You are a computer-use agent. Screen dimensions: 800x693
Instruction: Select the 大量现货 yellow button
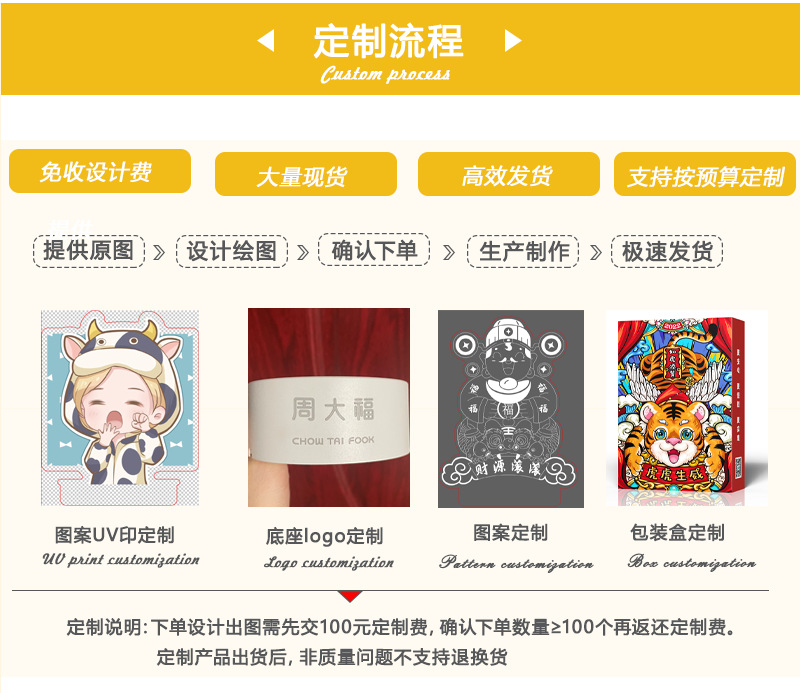(306, 174)
